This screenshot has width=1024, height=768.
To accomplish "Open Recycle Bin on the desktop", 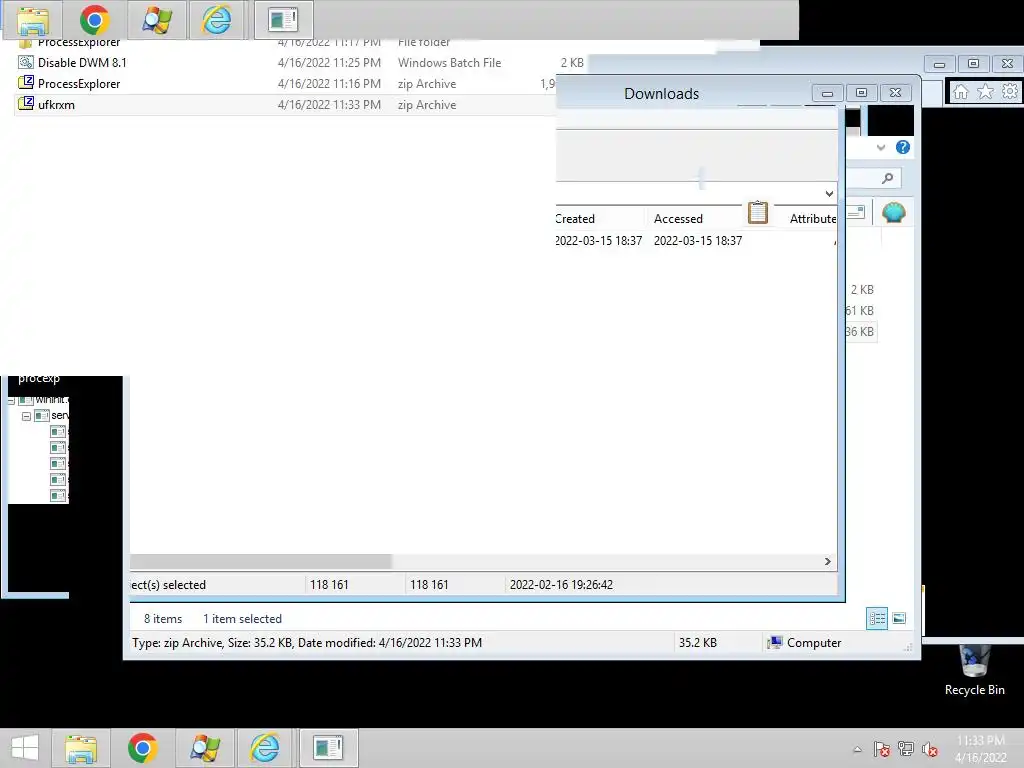I will click(974, 670).
